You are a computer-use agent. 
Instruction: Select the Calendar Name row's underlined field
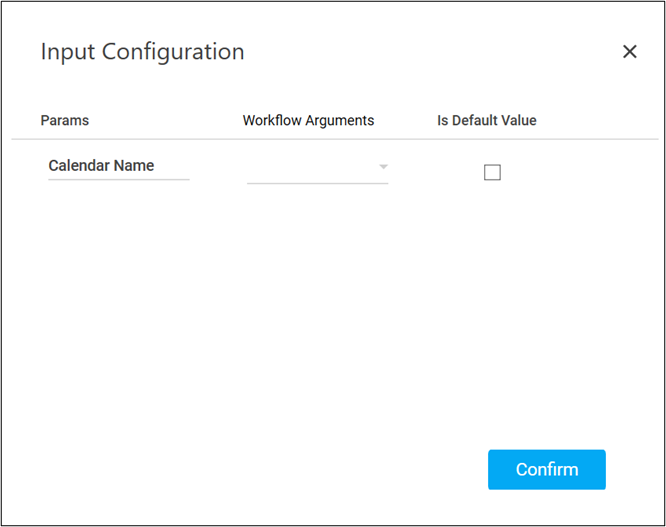tap(118, 166)
